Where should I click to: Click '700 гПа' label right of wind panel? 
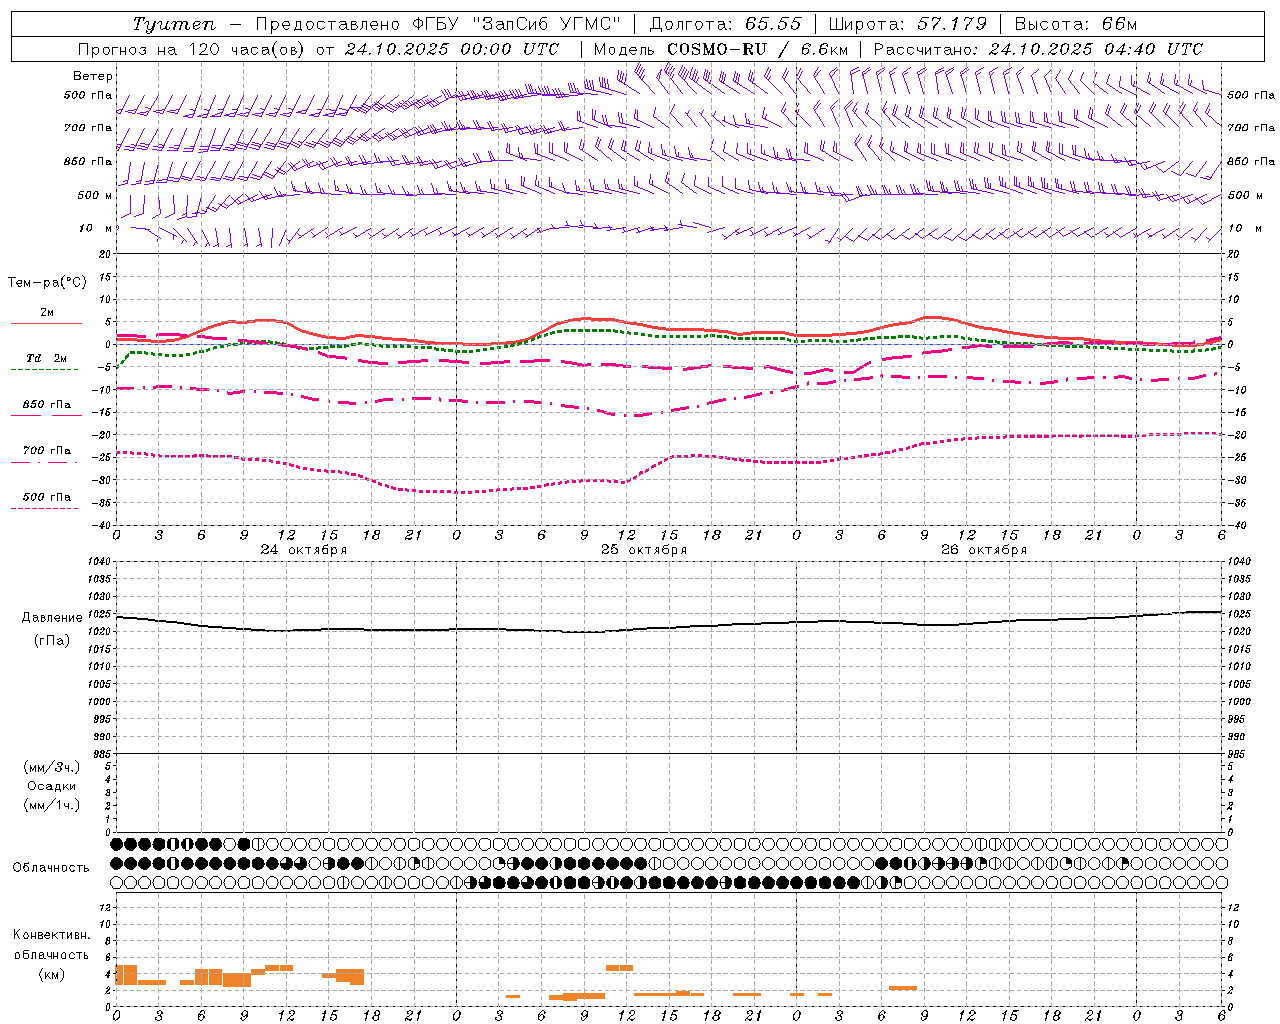pyautogui.click(x=1251, y=128)
